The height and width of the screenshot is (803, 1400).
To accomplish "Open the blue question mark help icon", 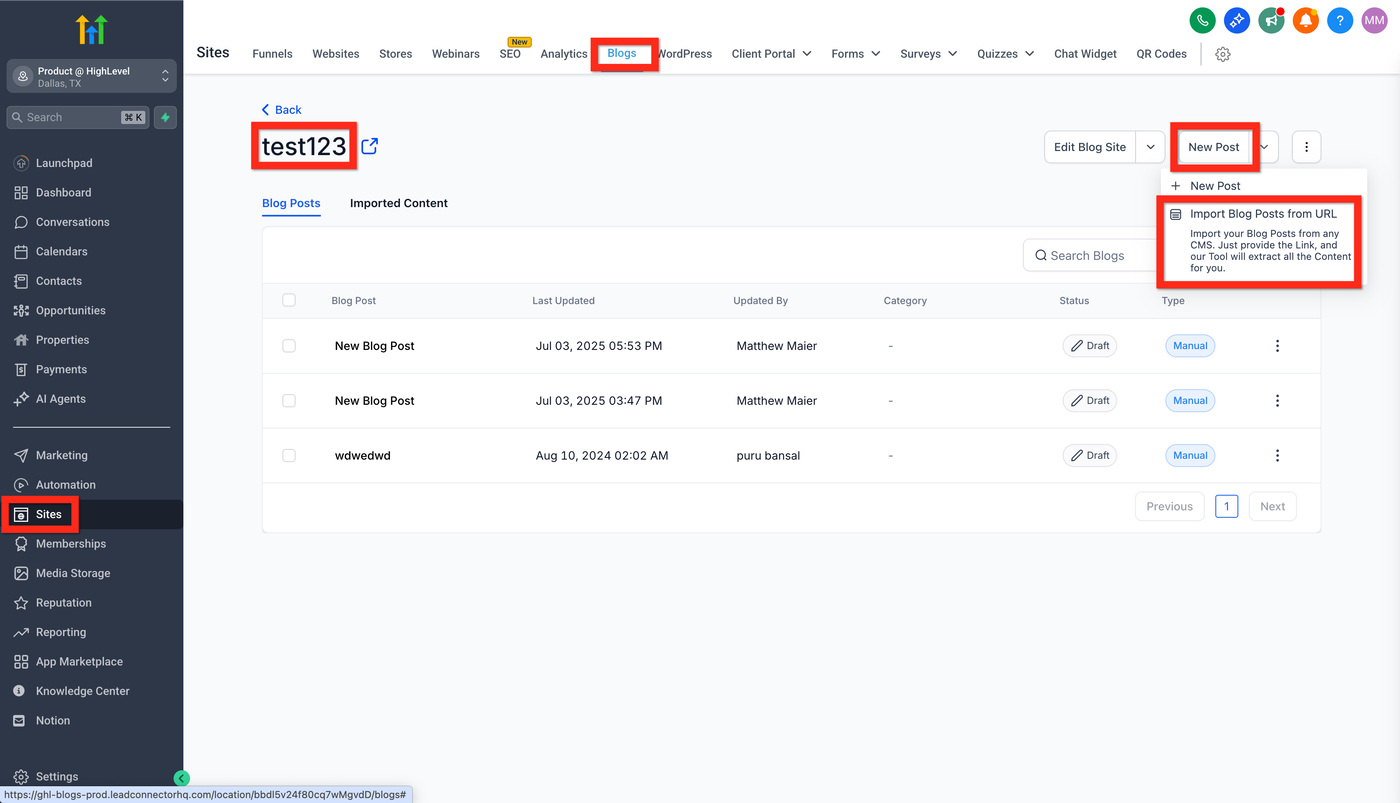I will pos(1340,20).
